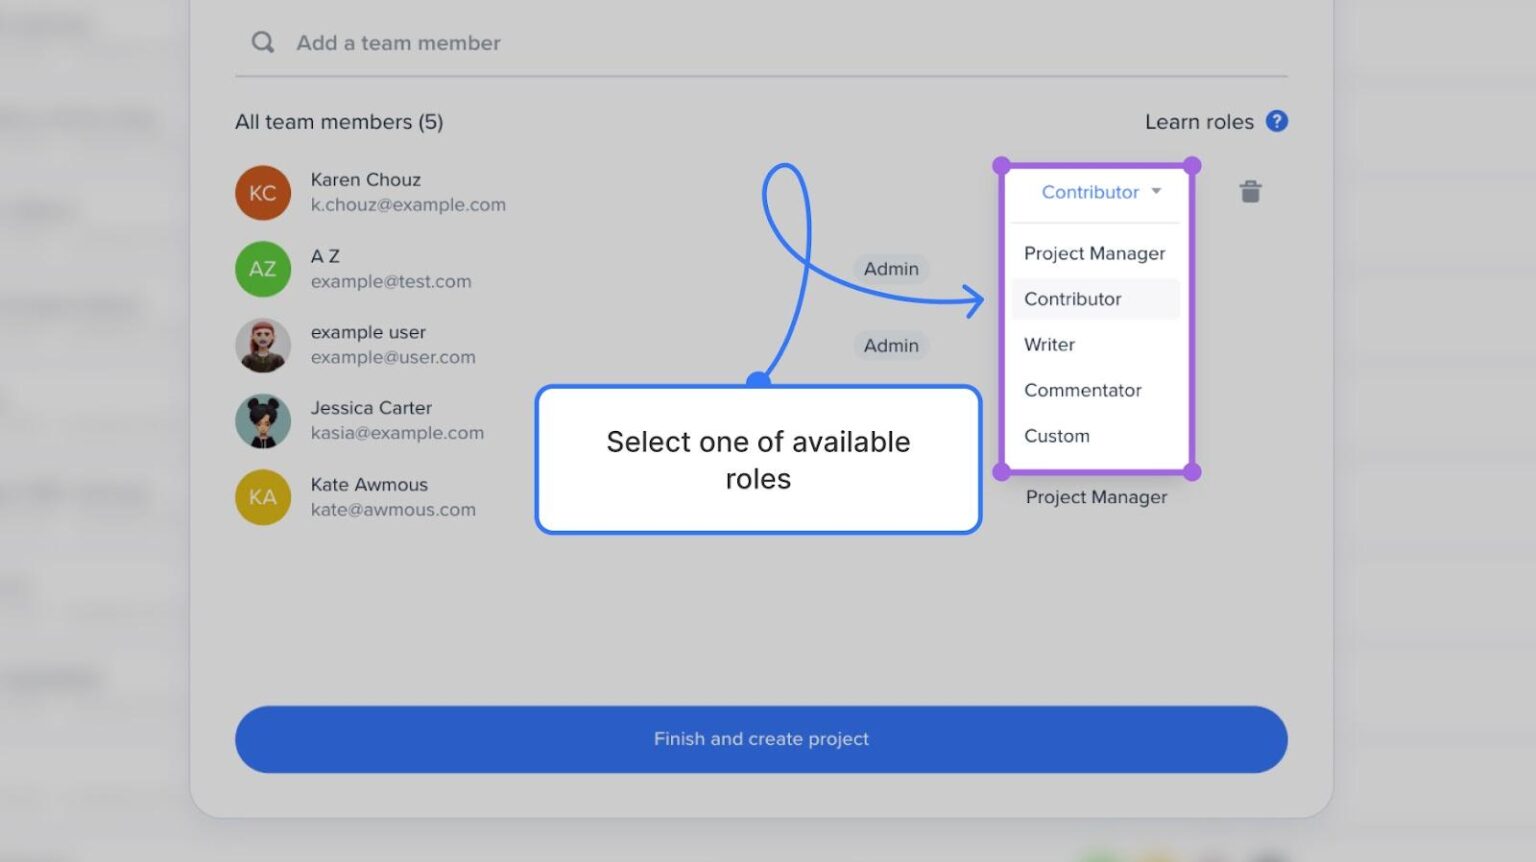Viewport: 1536px width, 862px height.
Task: Click Jessica Carter's avatar picture
Action: tap(262, 421)
